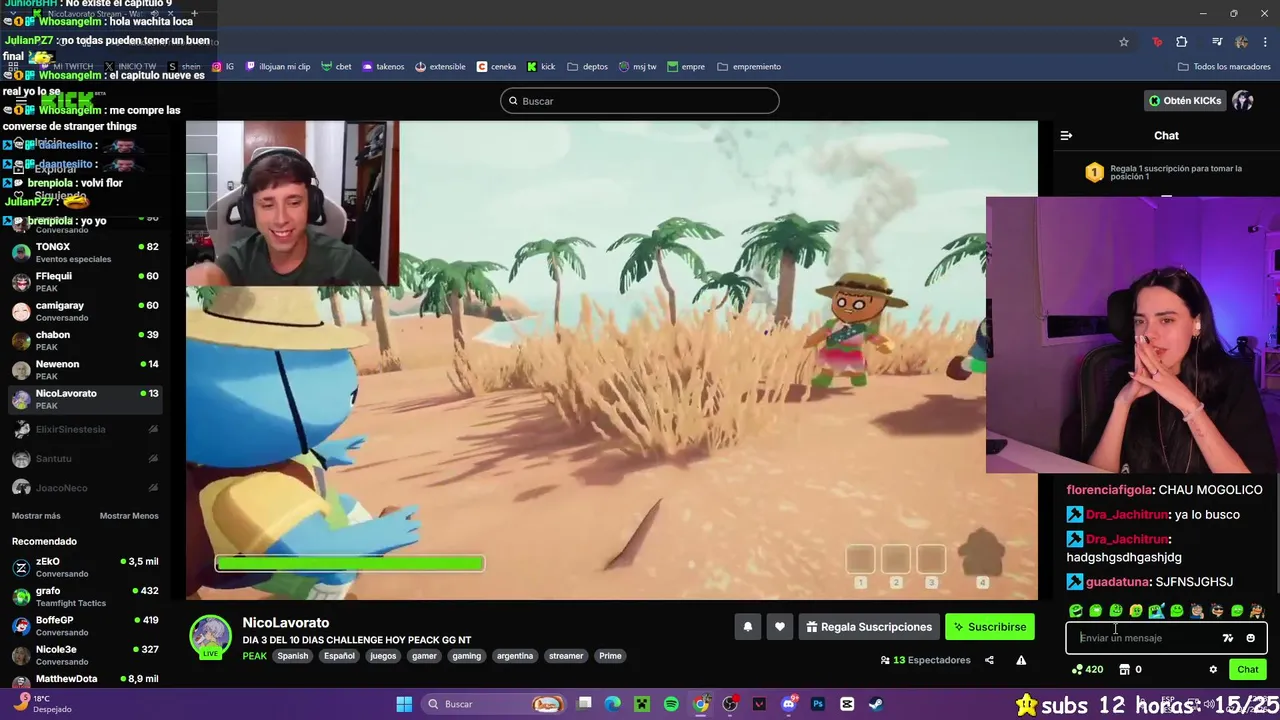Open chabon channel in sidebar

(85, 341)
